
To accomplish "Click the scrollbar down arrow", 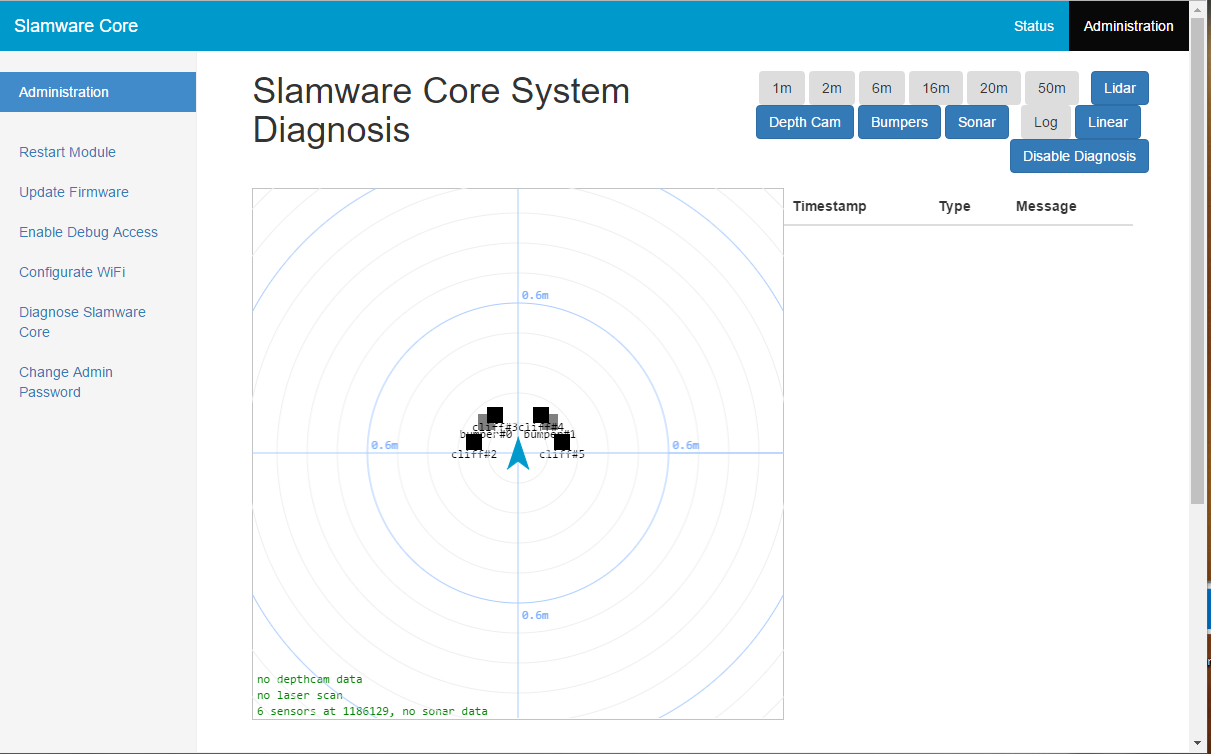I will click(x=1198, y=744).
